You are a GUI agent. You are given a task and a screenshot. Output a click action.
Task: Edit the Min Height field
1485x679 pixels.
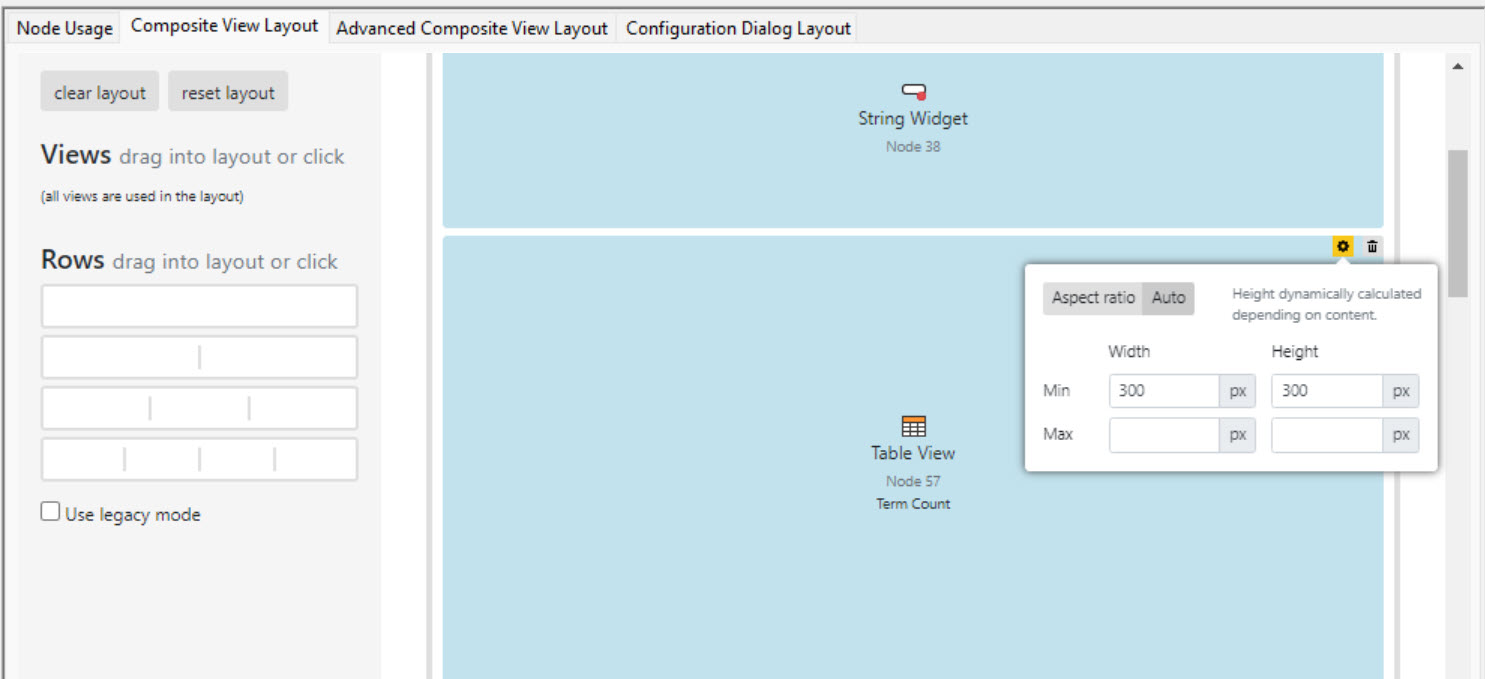pyautogui.click(x=1327, y=391)
